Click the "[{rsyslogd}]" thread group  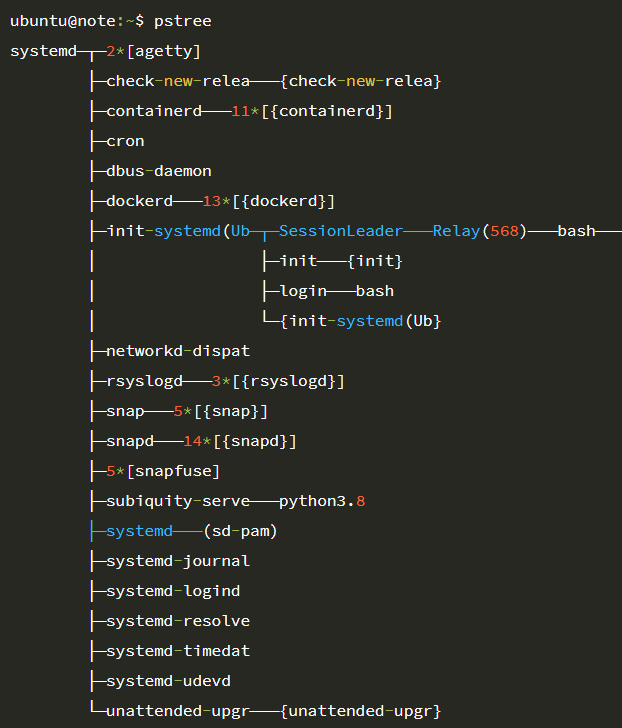[288, 381]
